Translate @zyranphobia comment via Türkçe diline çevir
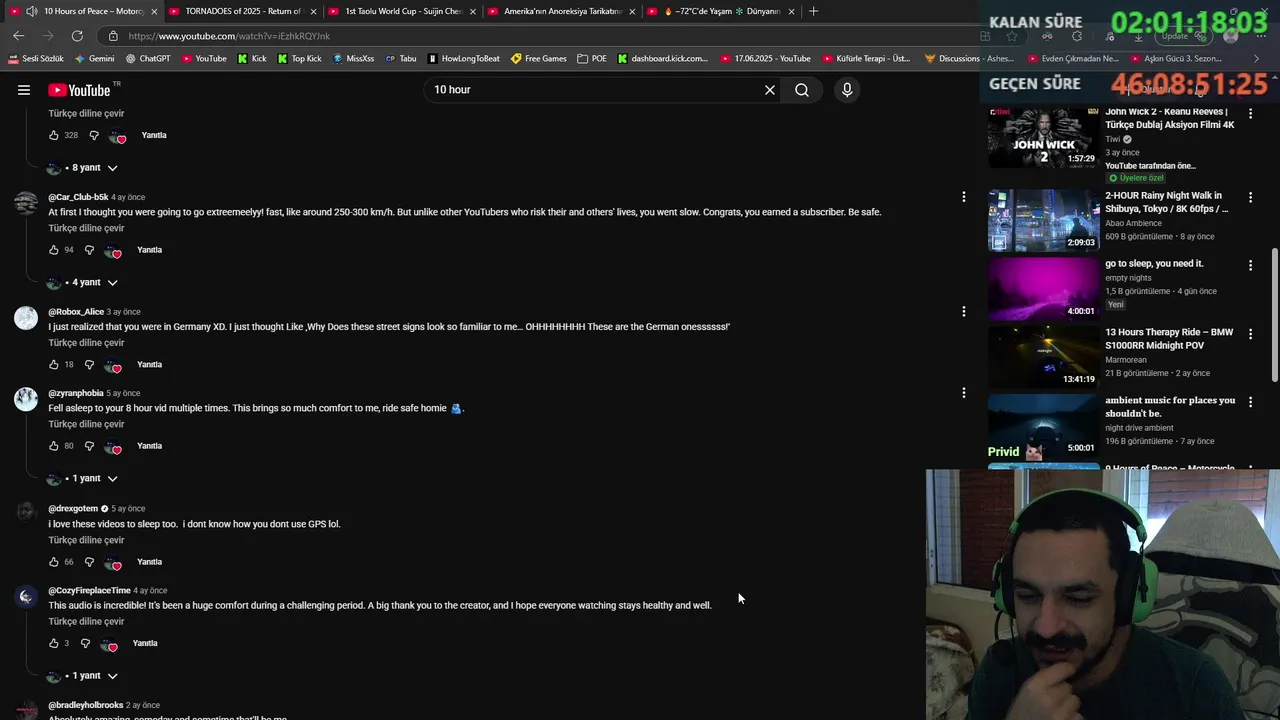Image resolution: width=1280 pixels, height=720 pixels. coord(86,425)
